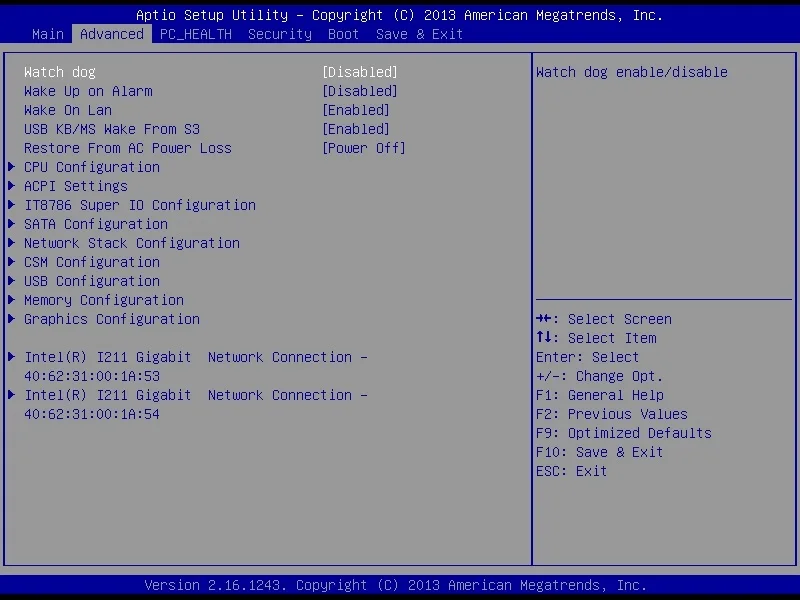Viewport: 800px width, 600px height.
Task: Toggle Wake On Lan [Enabled] value
Action: (x=356, y=110)
